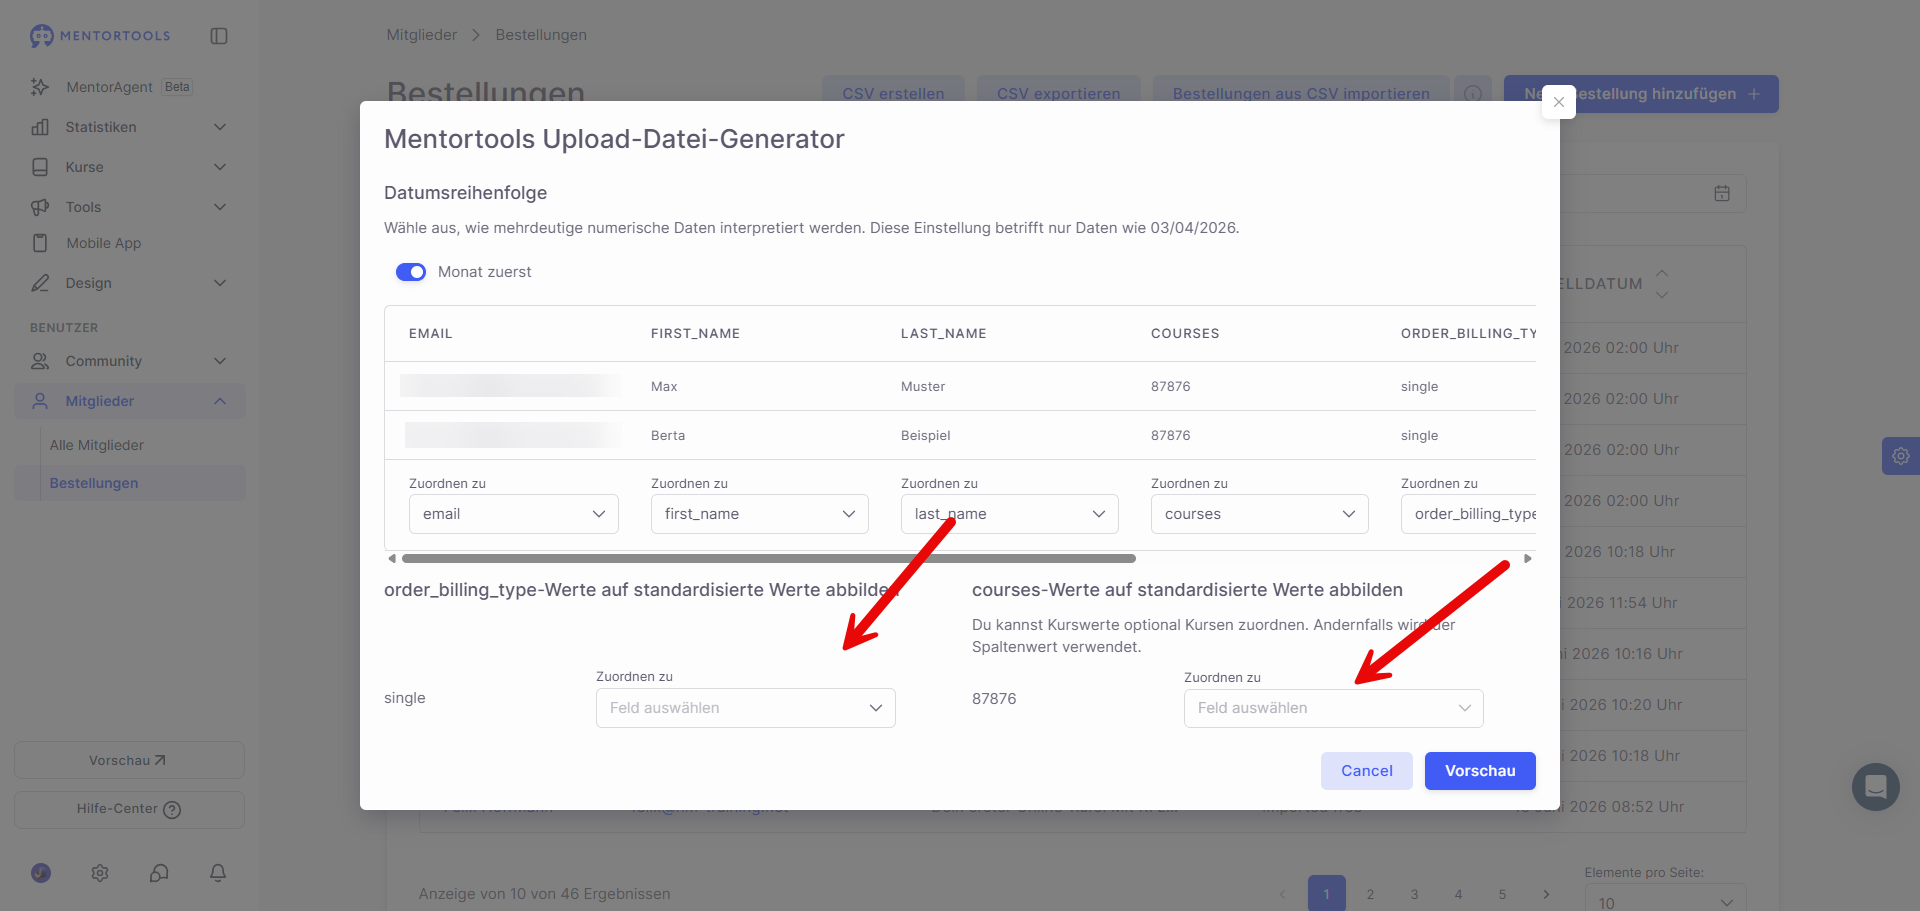Viewport: 1920px width, 911px height.
Task: Collapse the sidebar panel icon
Action: pos(219,36)
